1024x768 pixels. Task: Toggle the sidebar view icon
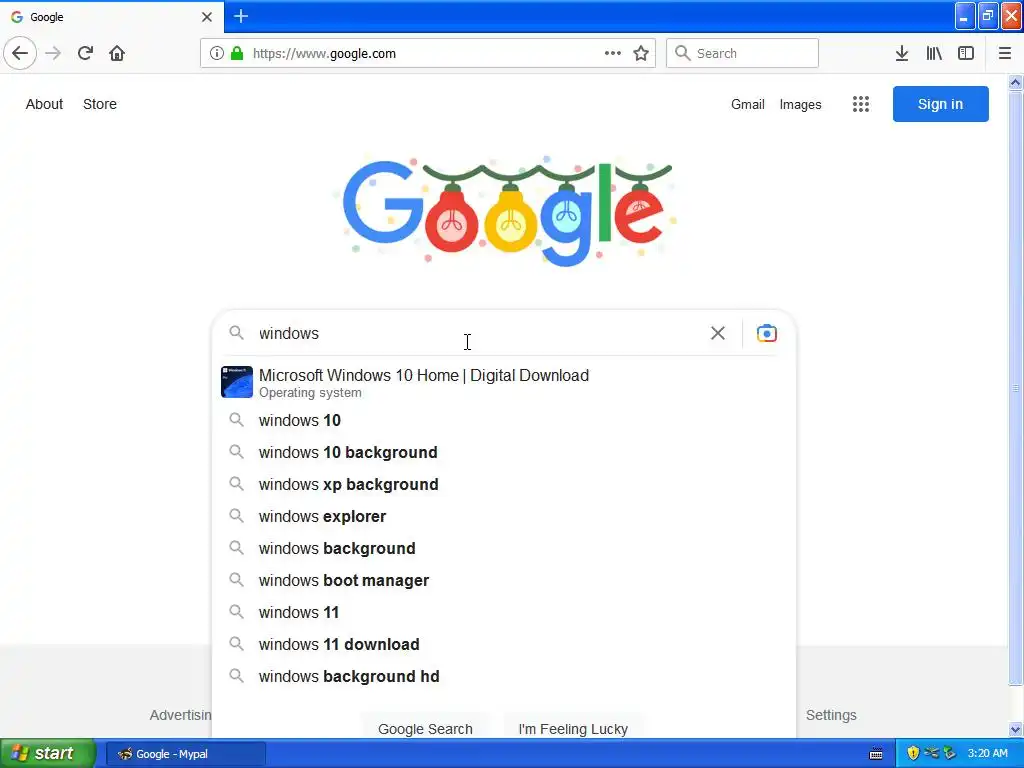(966, 54)
